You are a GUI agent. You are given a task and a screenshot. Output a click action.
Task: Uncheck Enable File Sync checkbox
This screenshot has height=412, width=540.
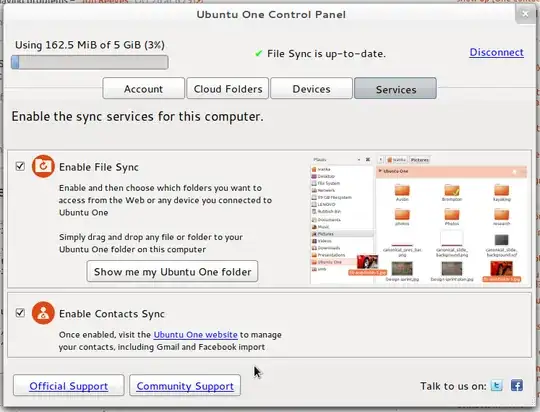point(20,166)
